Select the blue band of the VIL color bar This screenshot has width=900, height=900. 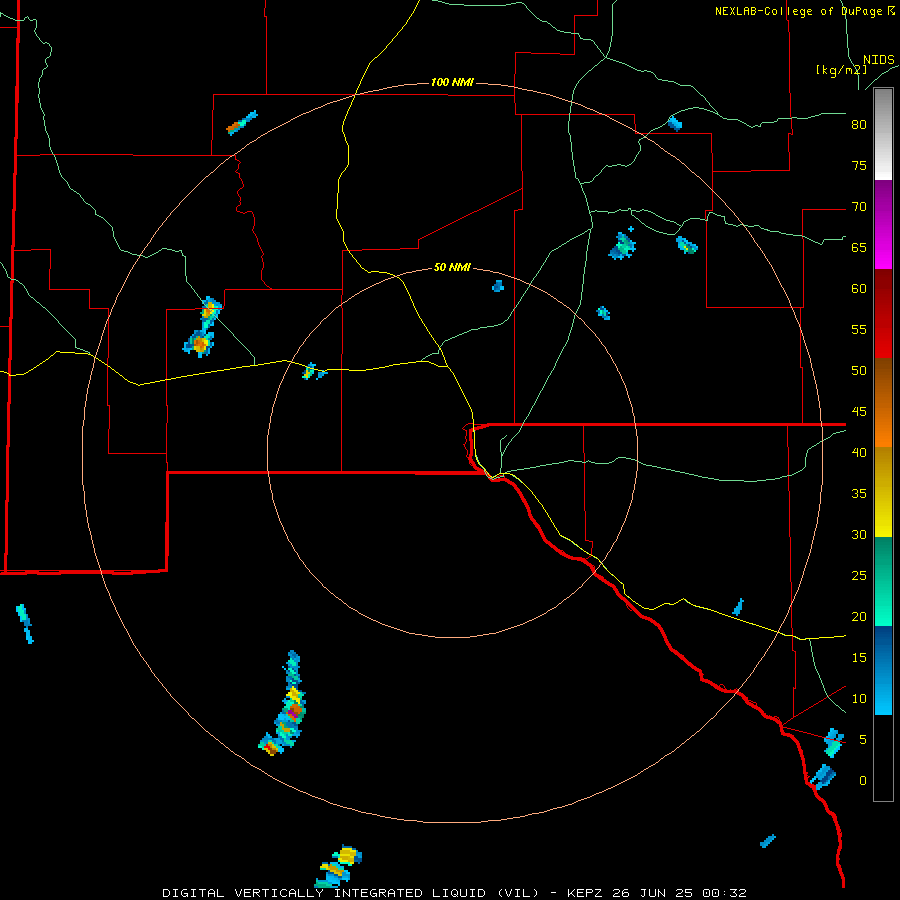coord(883,670)
